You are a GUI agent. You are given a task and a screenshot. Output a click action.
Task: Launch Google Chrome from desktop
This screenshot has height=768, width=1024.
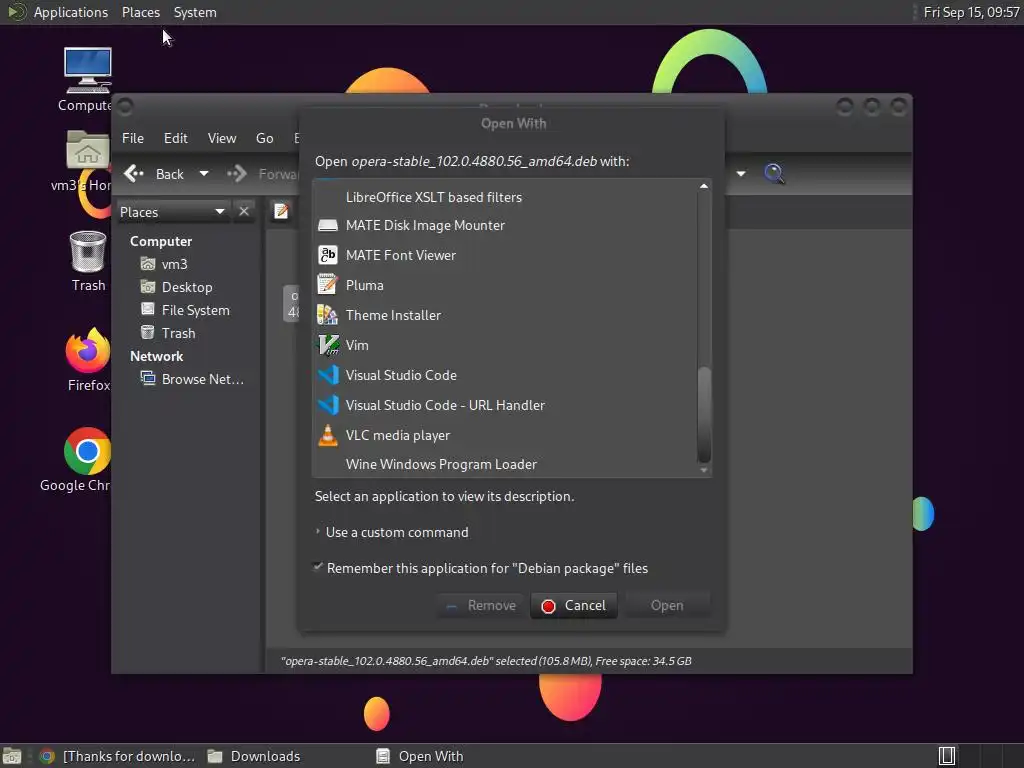pos(88,451)
